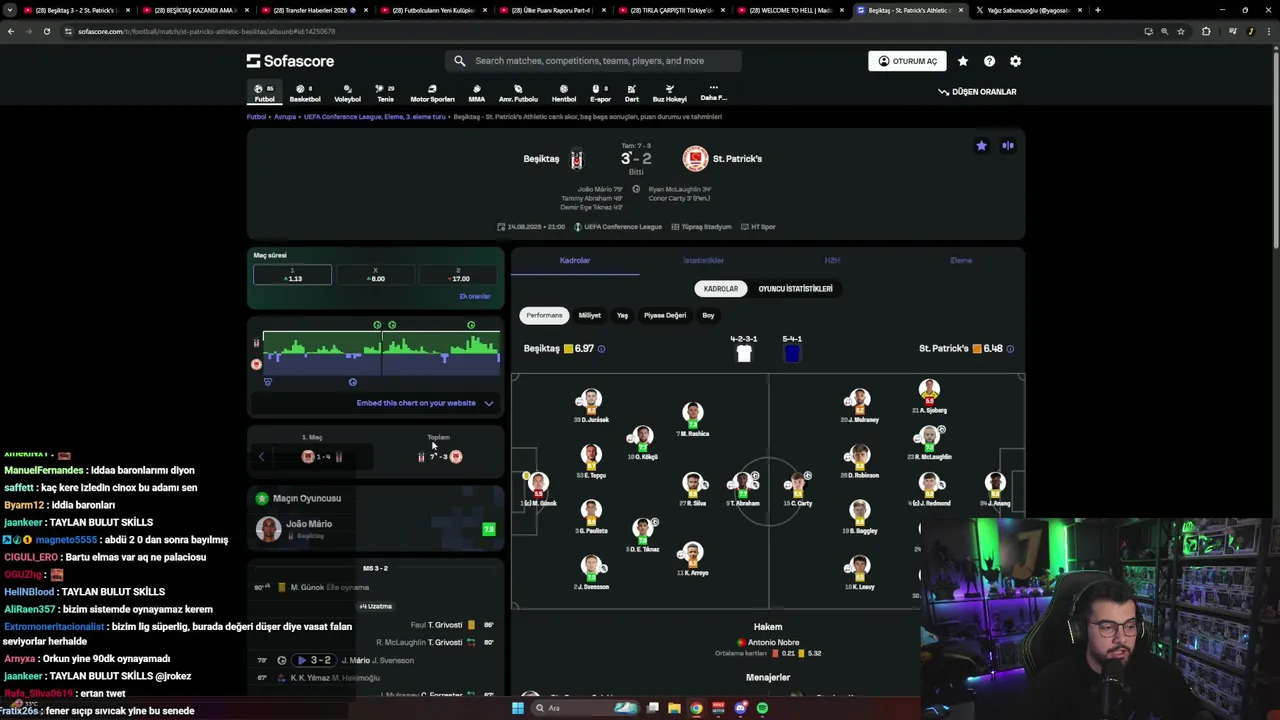Open the Windows Start menu

(x=518, y=708)
